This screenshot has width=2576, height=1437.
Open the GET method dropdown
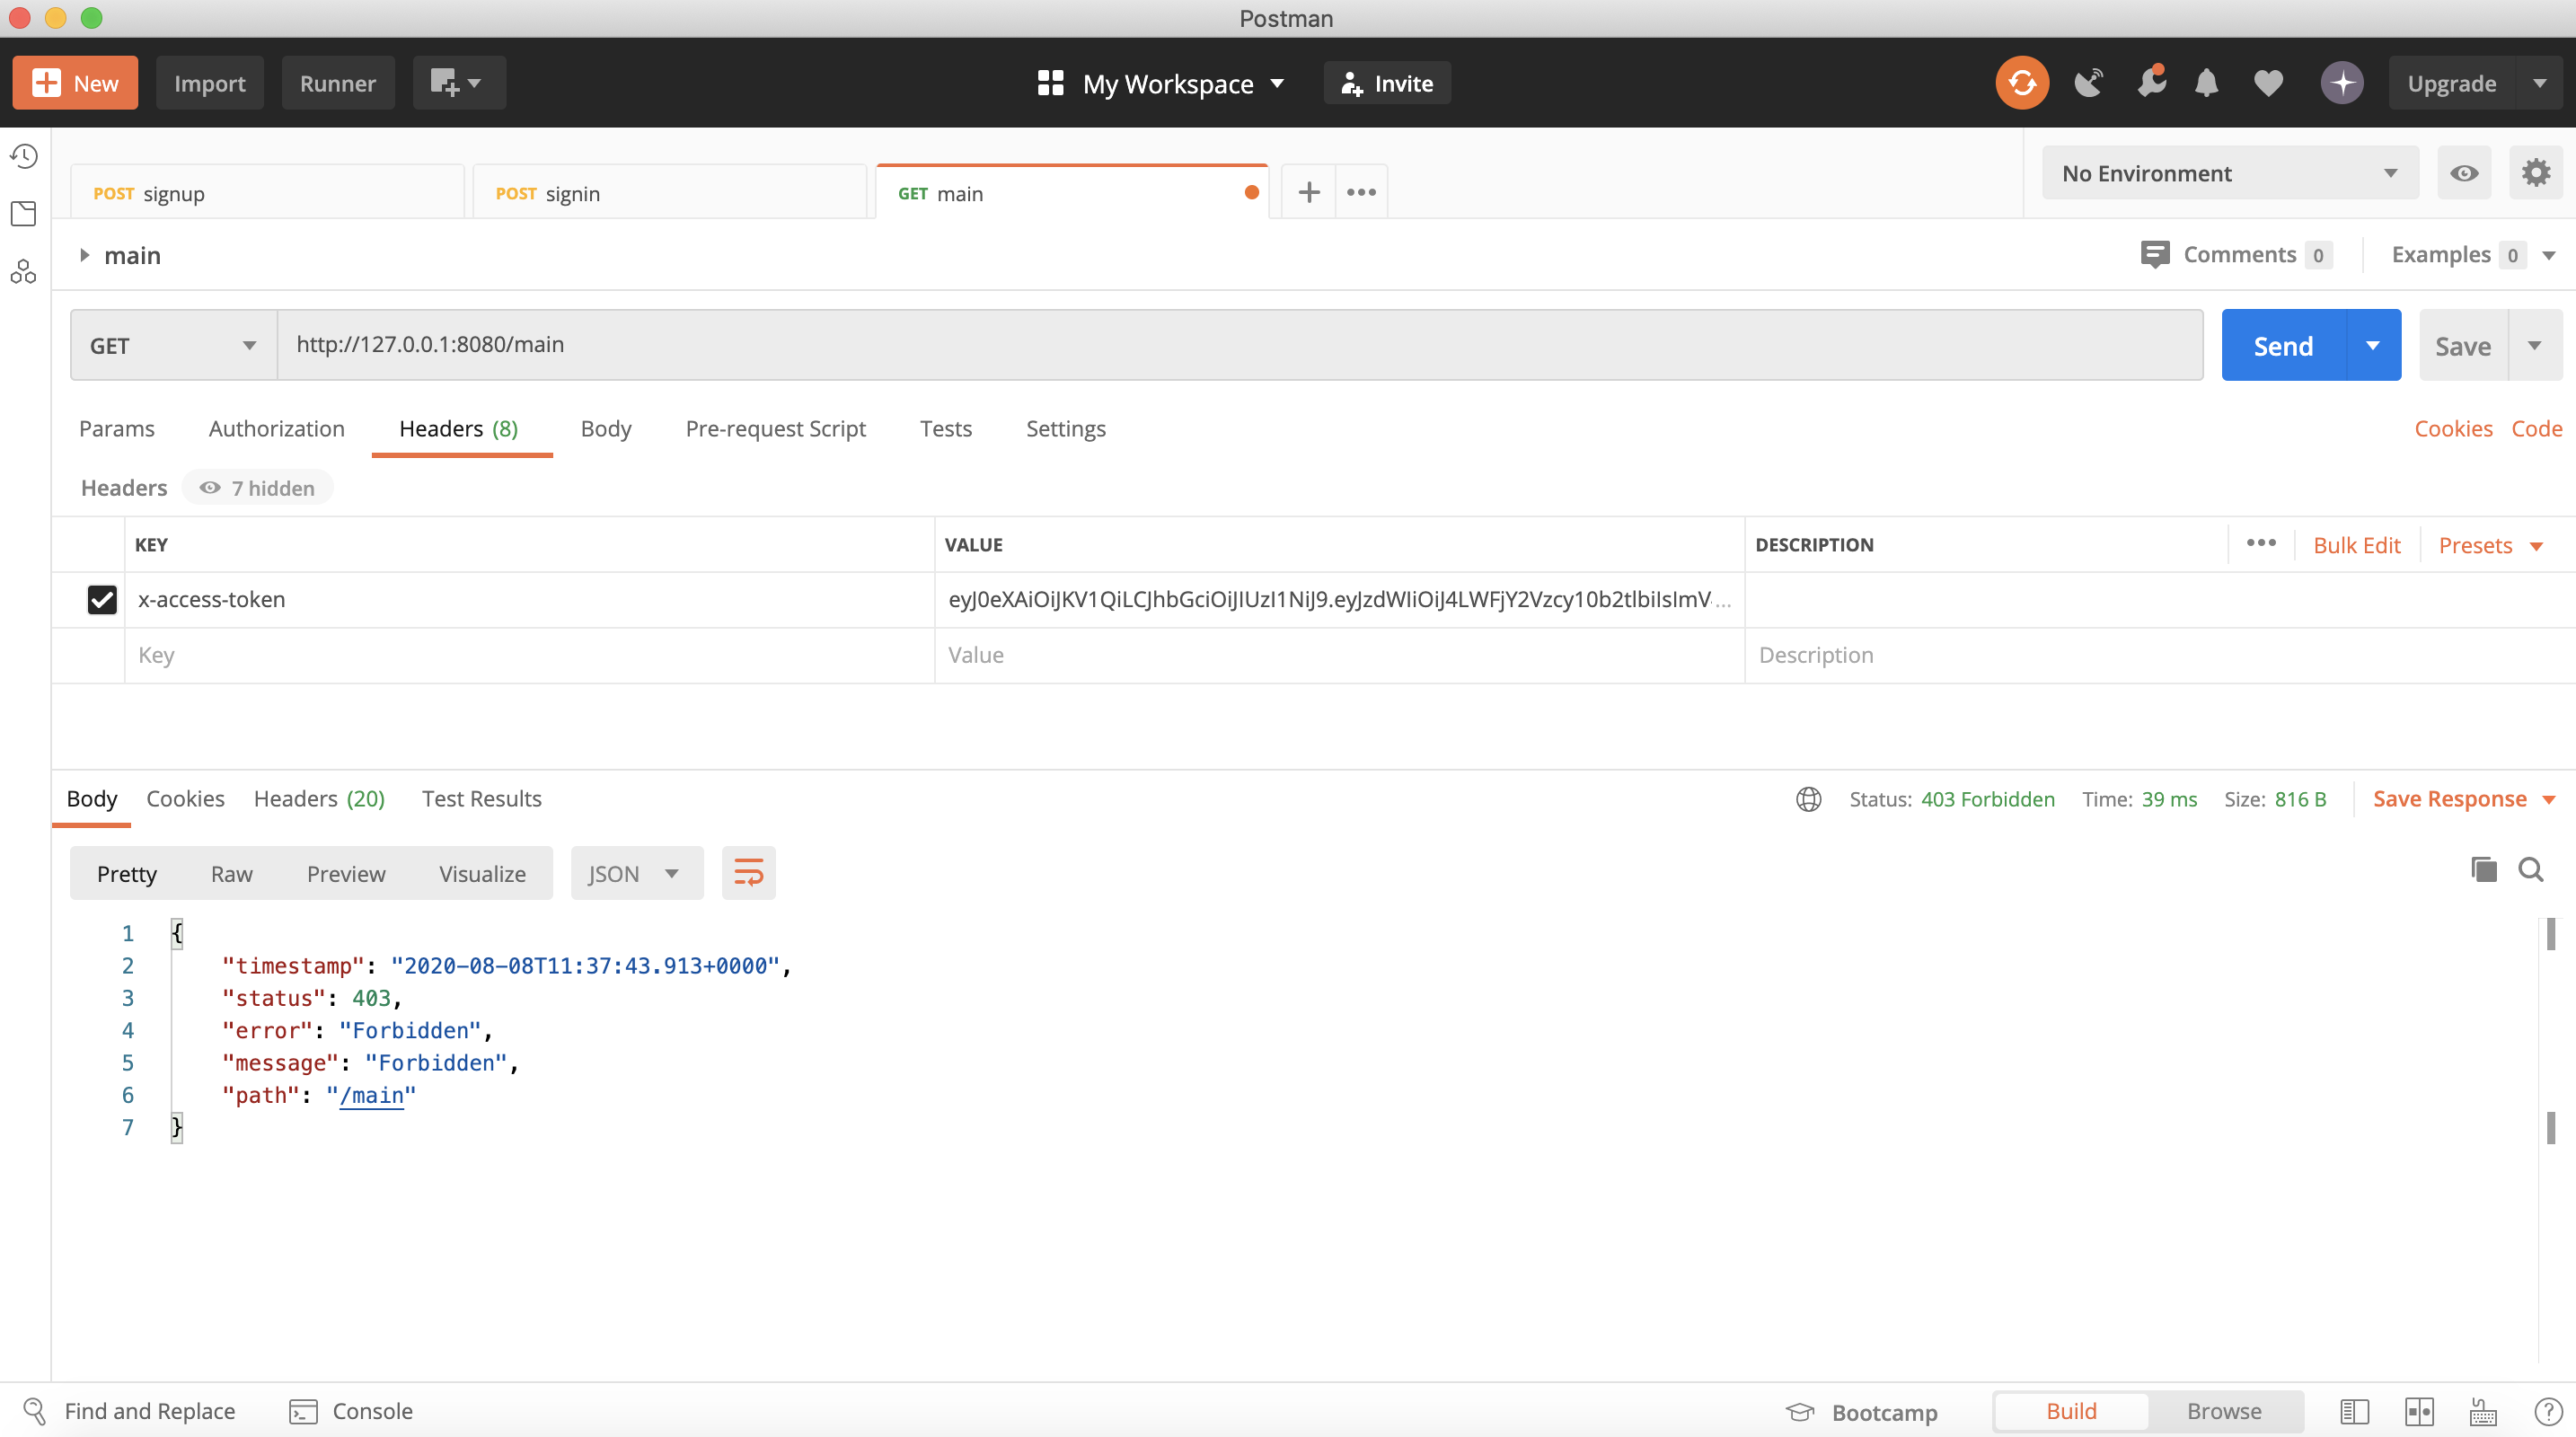pos(172,345)
